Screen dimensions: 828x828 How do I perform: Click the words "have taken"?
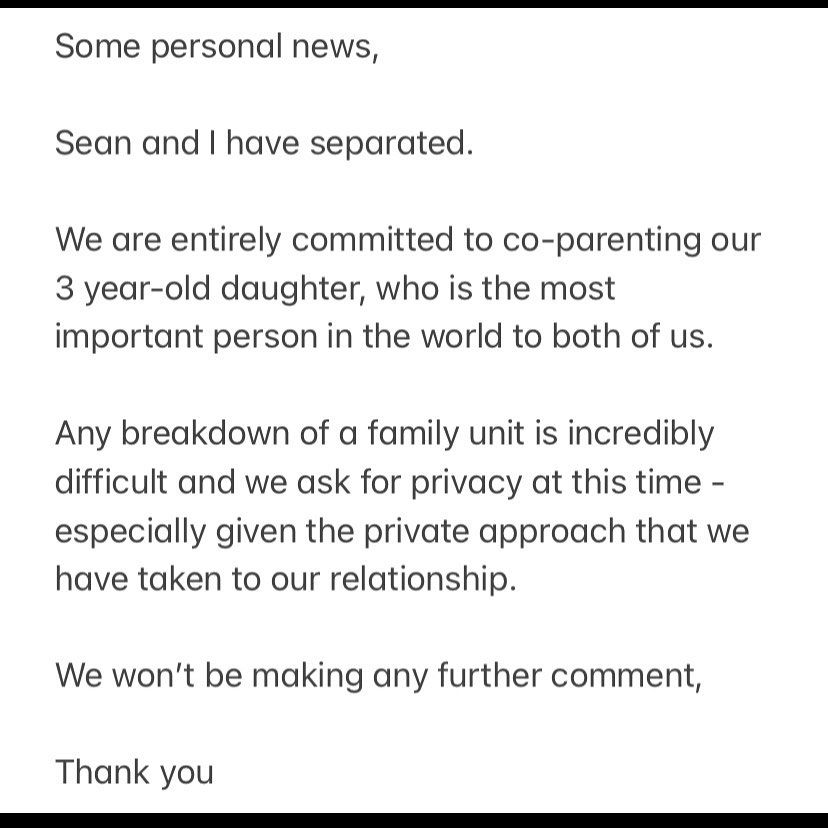point(142,578)
